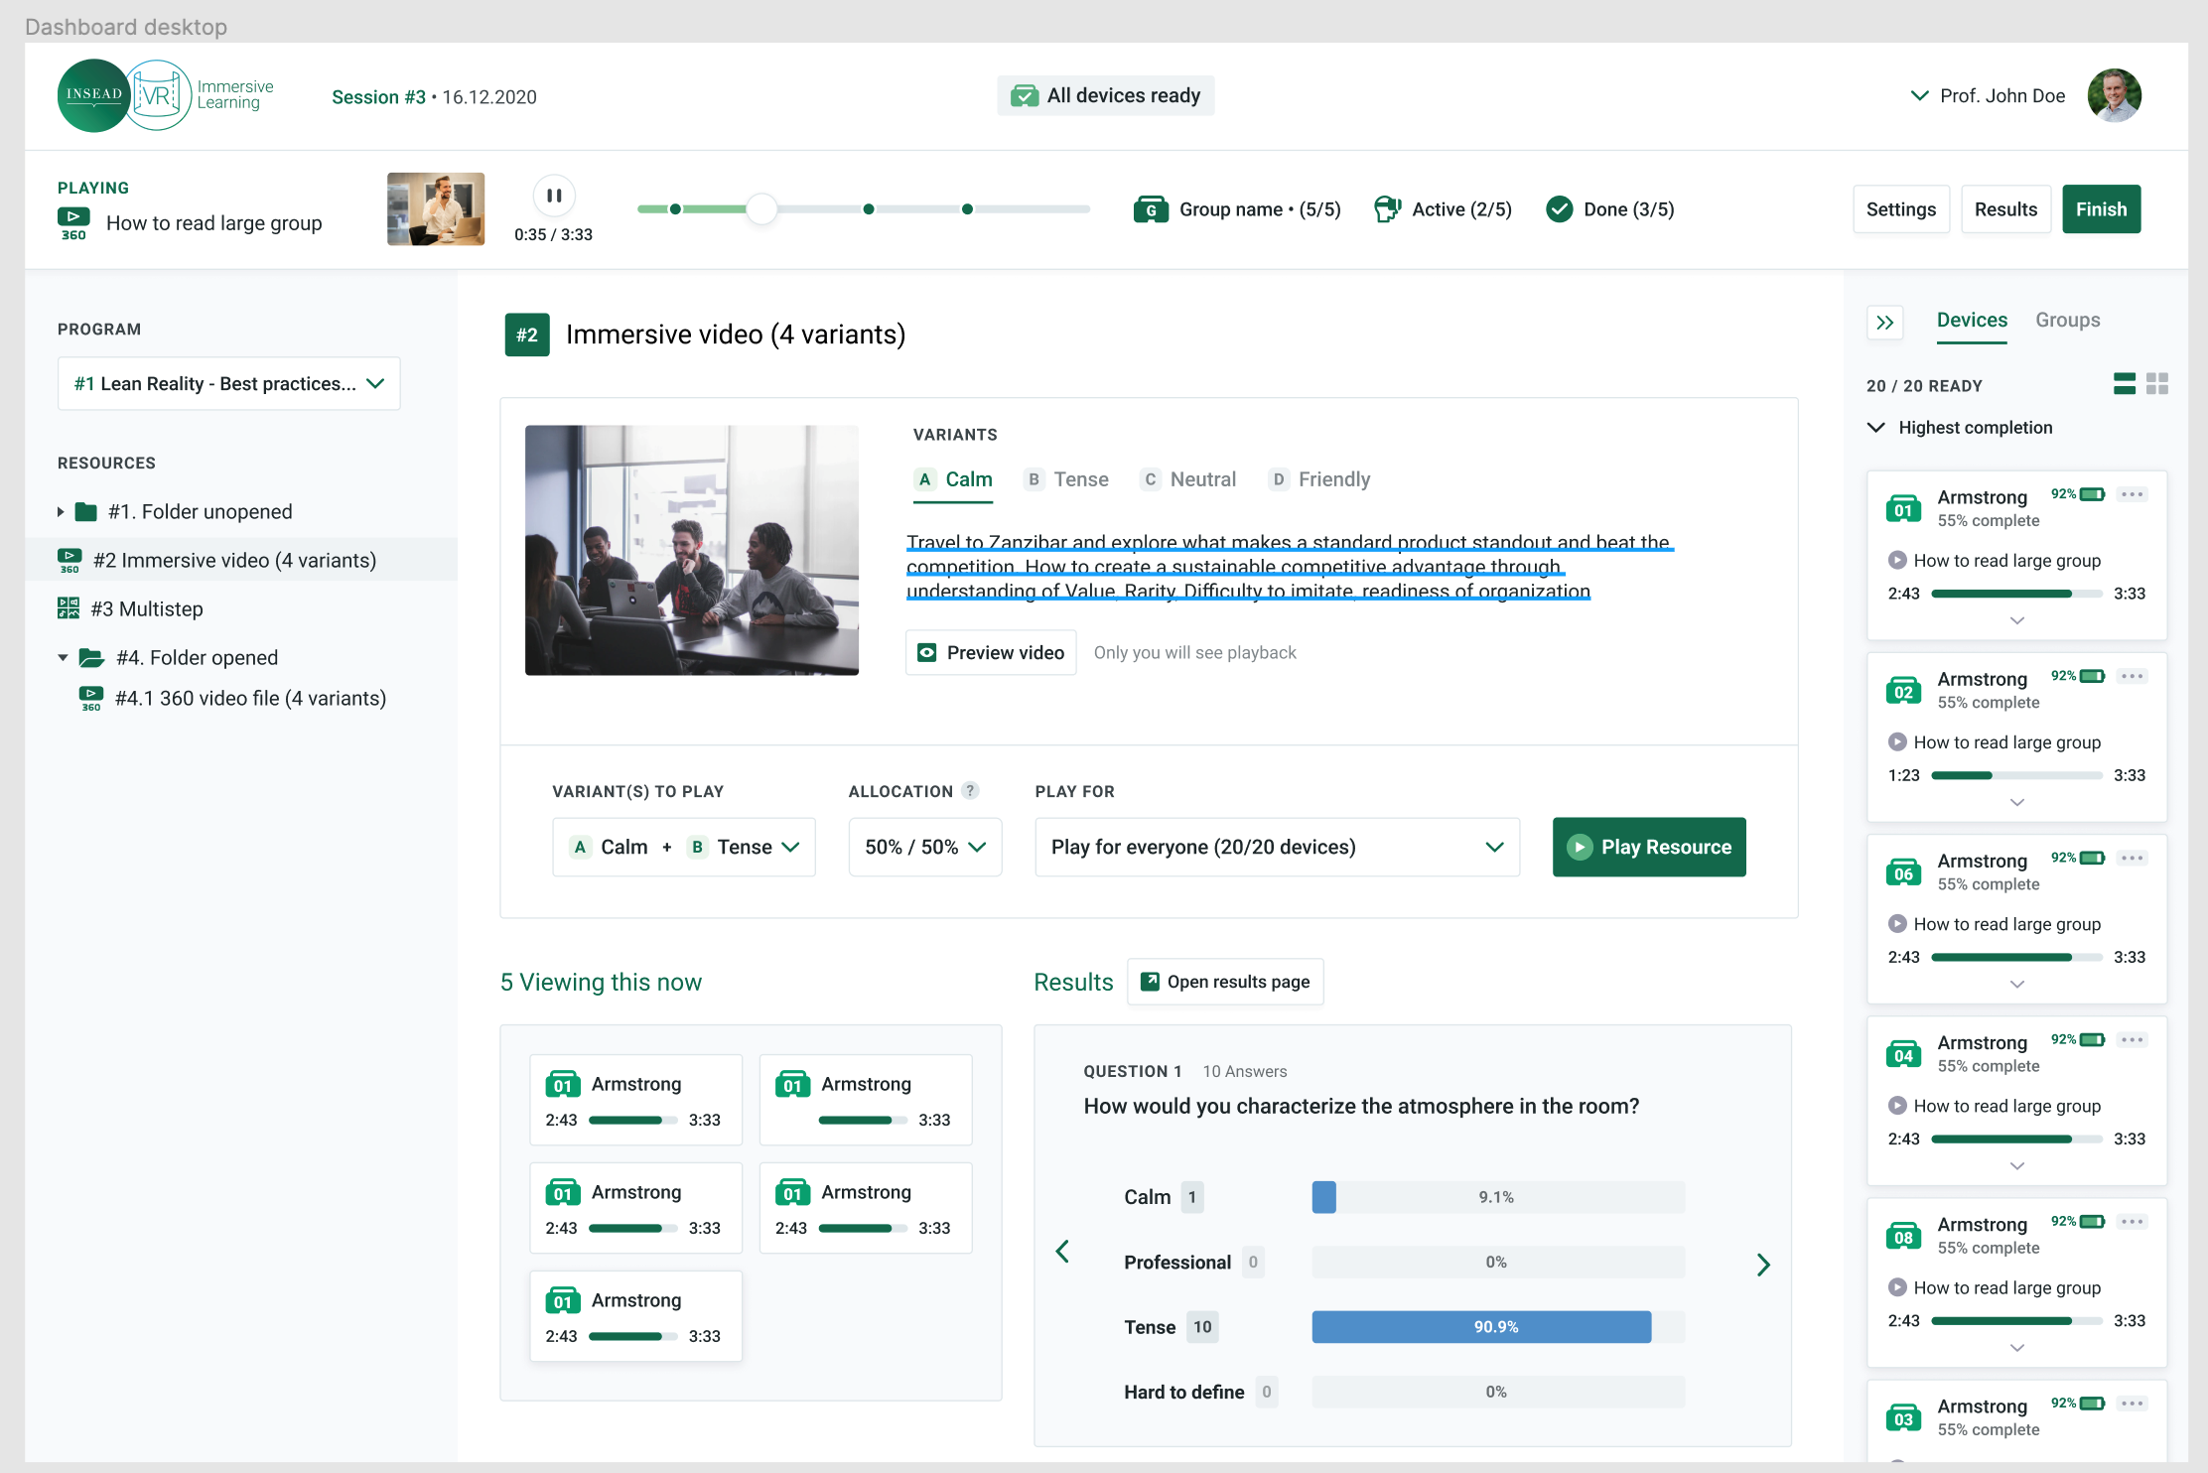Switch to the Groups tab
Image resolution: width=2208 pixels, height=1473 pixels.
tap(2067, 320)
